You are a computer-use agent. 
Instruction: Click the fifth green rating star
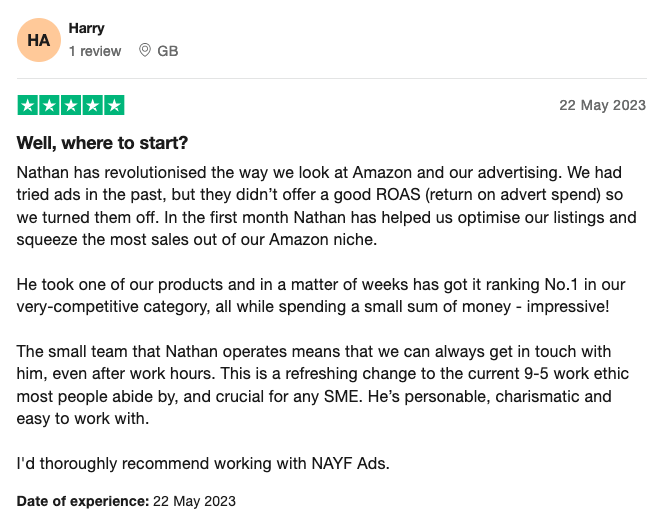click(x=114, y=105)
